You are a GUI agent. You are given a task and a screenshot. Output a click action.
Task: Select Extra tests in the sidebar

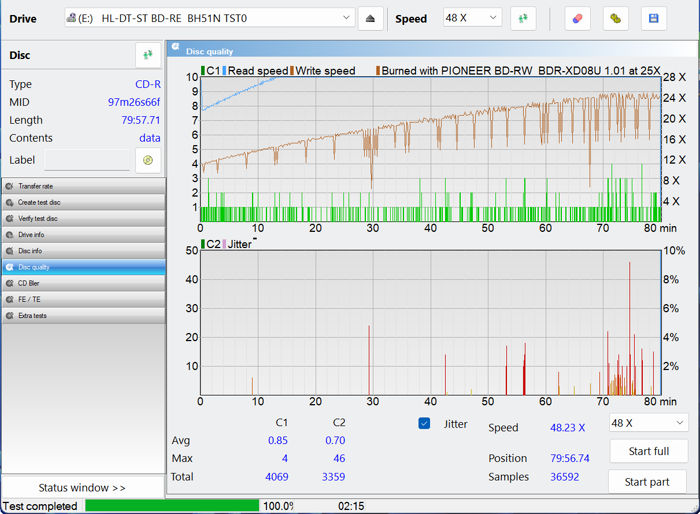[83, 315]
